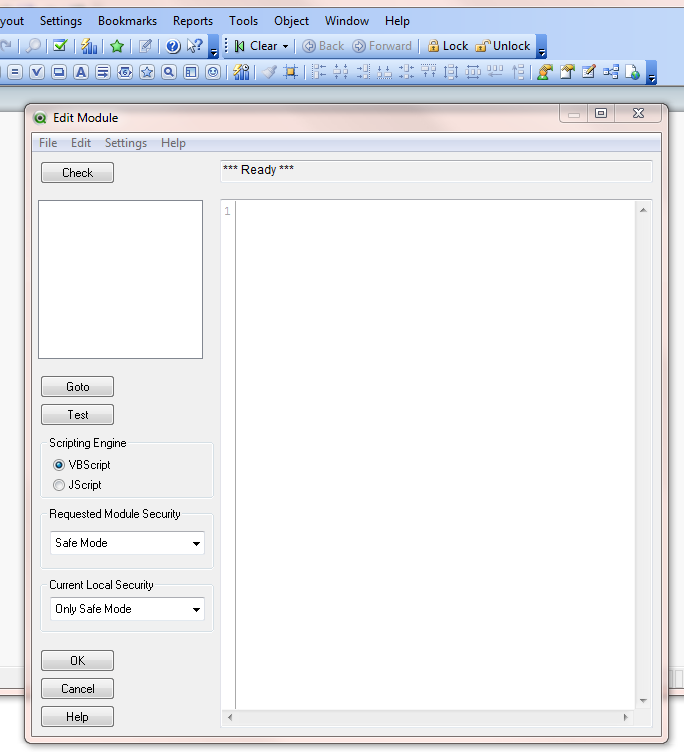Open the Clear button dropdown arrow
This screenshot has width=684, height=752.
coord(285,47)
